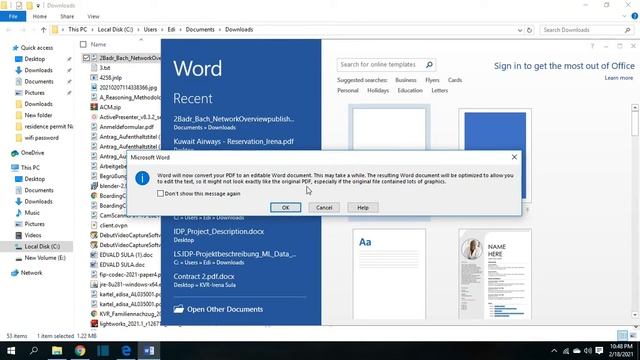Open Other Documents in Word
Screen dimensions: 640x360
coord(218,309)
